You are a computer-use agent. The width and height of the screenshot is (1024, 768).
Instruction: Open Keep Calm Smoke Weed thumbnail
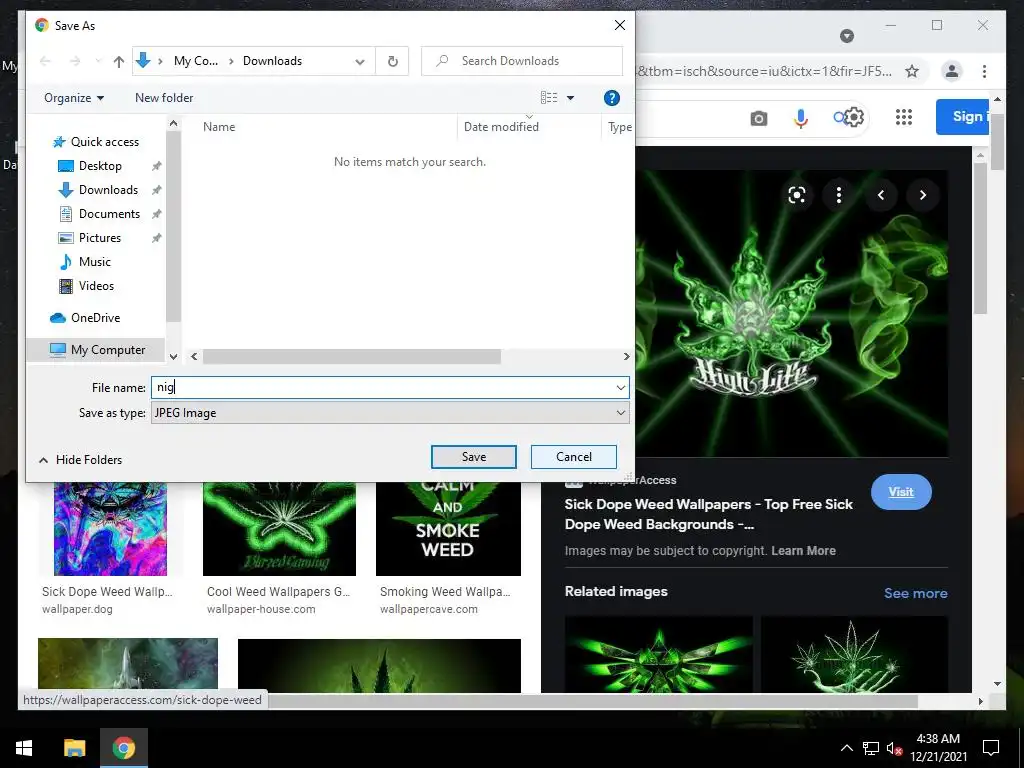[448, 529]
